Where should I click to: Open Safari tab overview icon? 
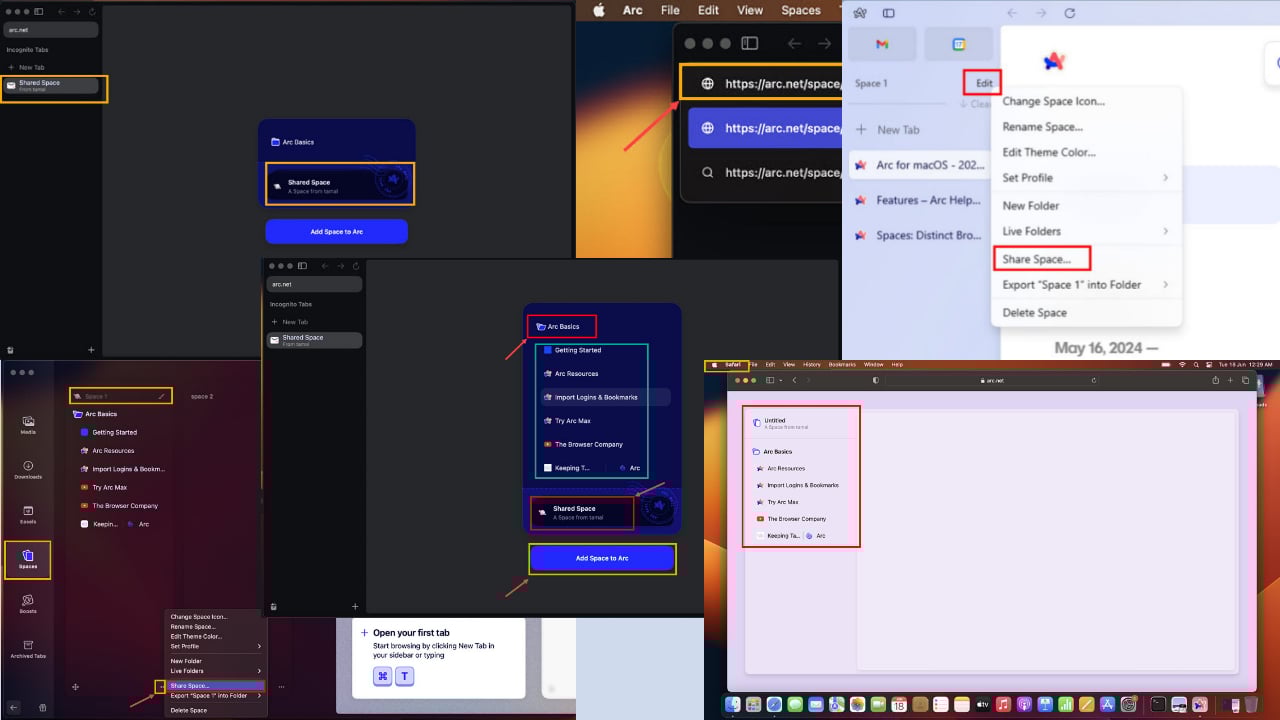pyautogui.click(x=1245, y=380)
